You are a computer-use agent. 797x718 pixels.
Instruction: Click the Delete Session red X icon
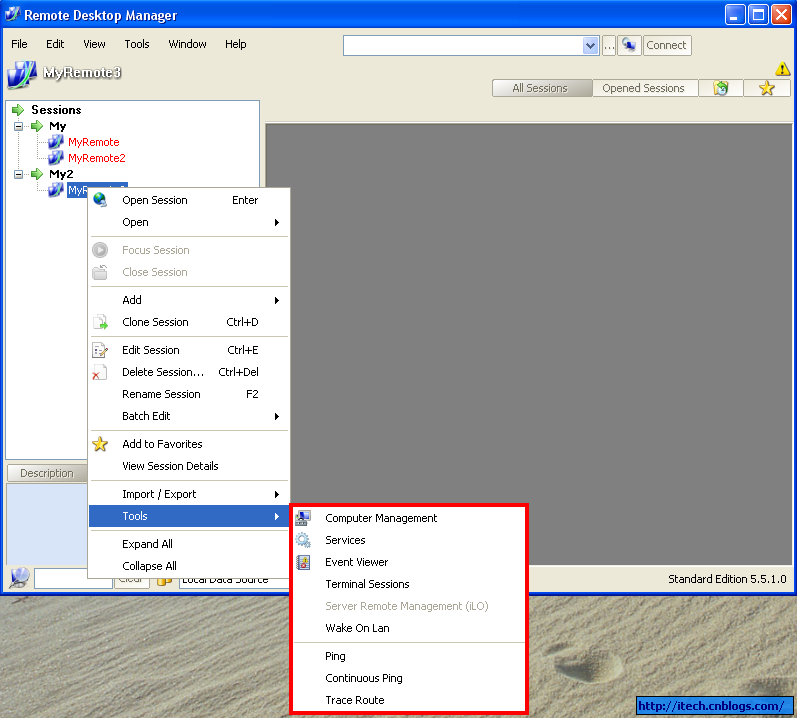pos(99,372)
